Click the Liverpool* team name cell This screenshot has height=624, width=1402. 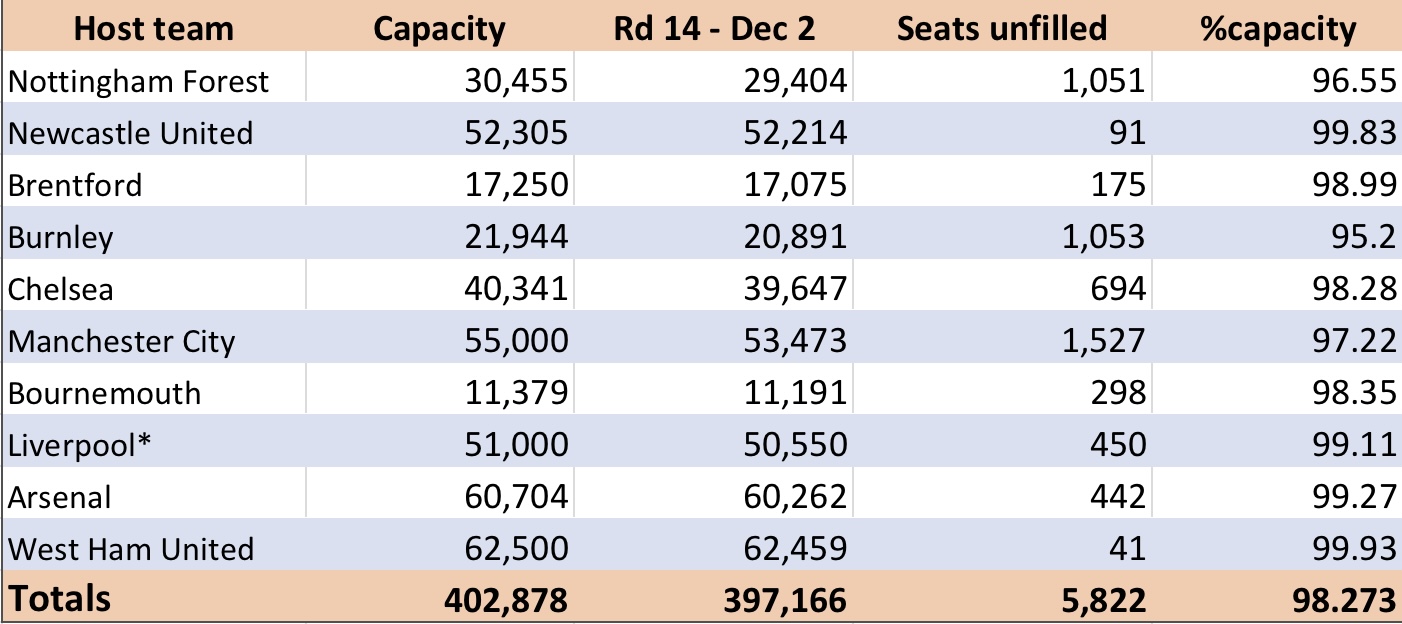click(x=153, y=444)
